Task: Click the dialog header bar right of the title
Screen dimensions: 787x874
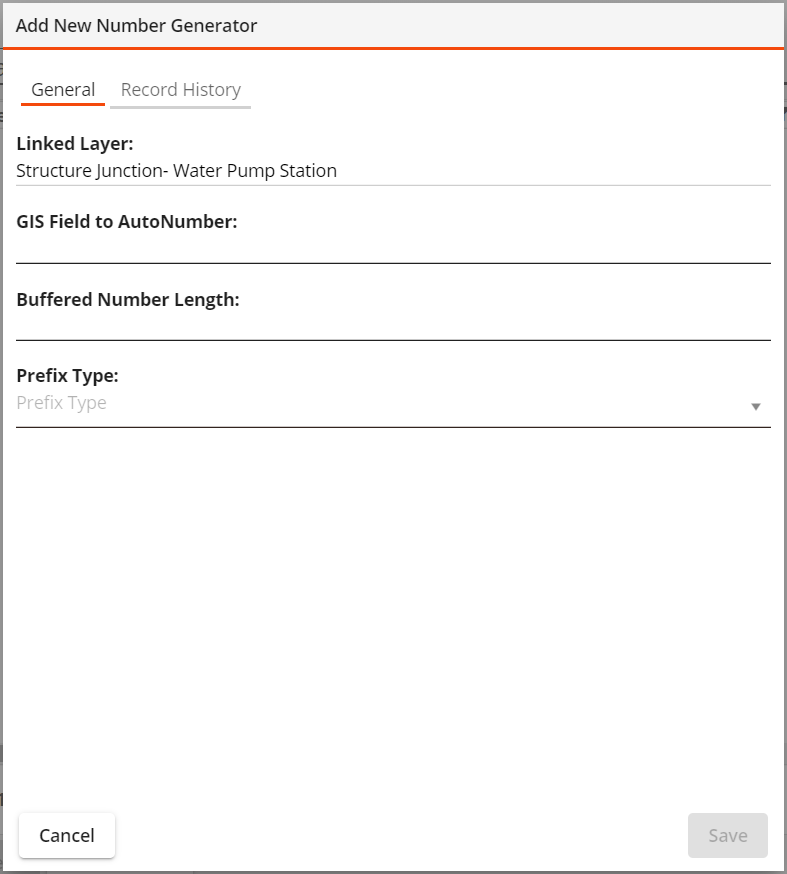Action: (x=518, y=26)
